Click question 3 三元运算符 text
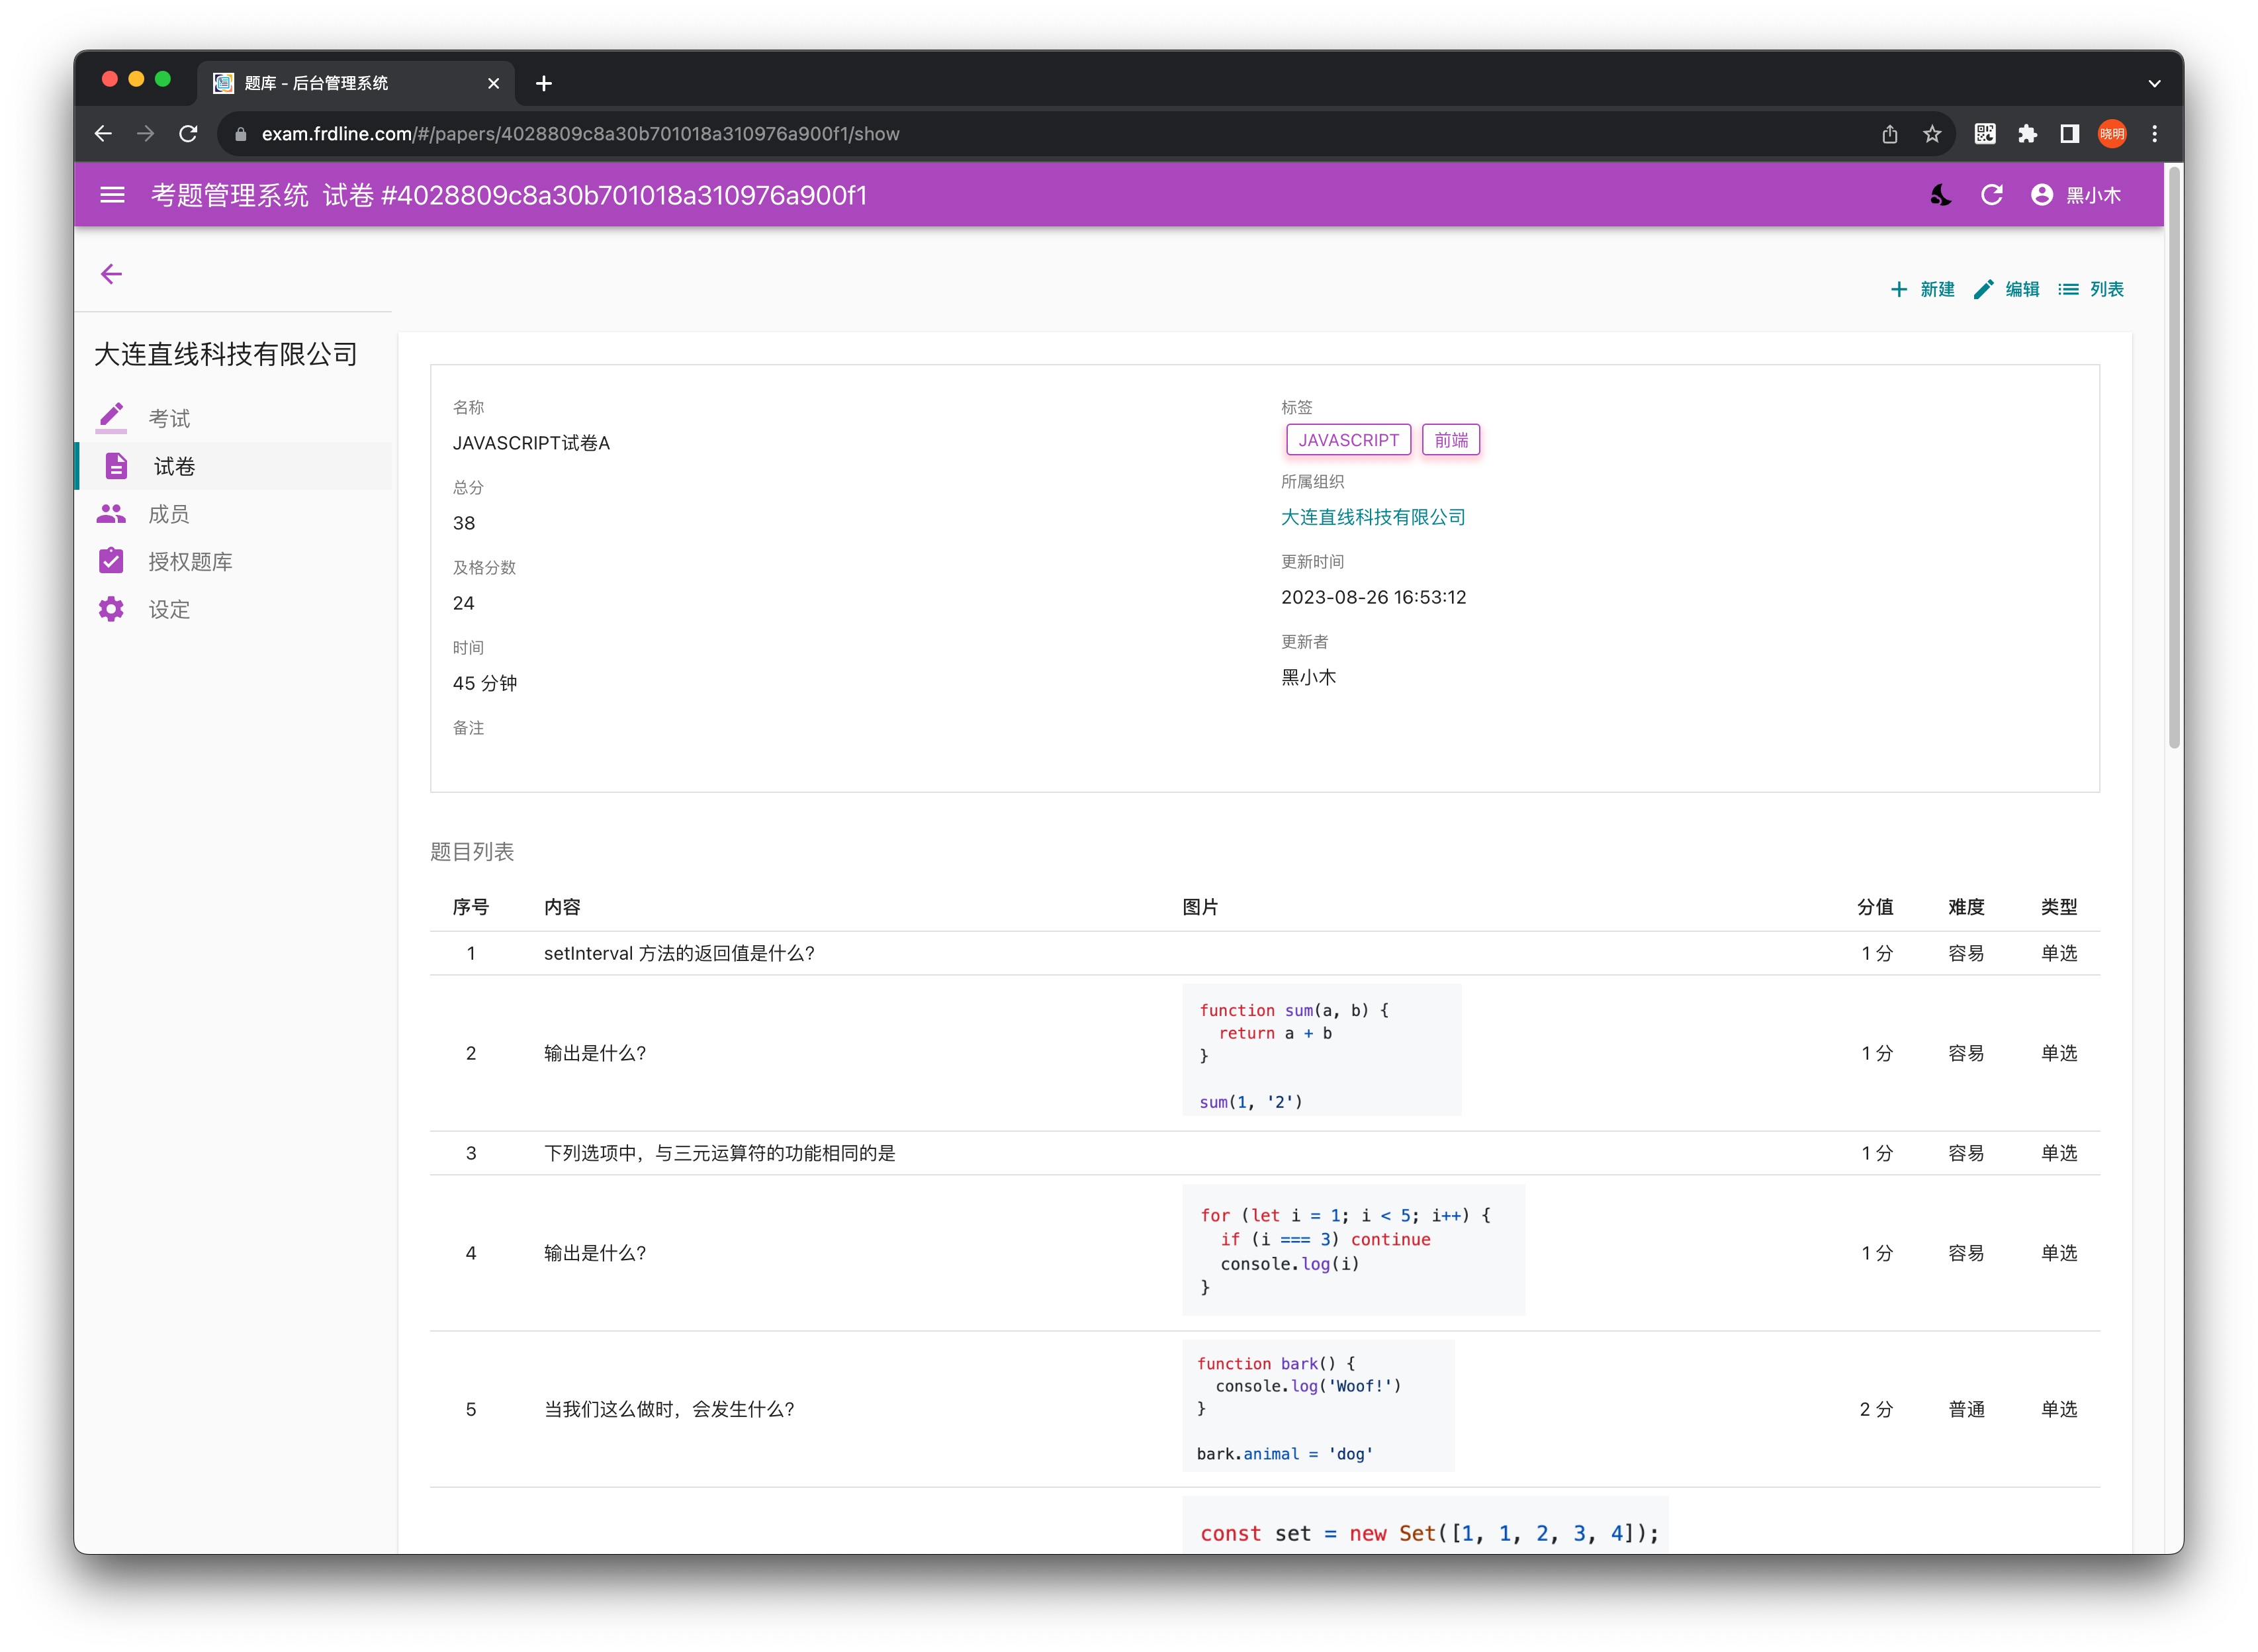2258x1652 pixels. point(720,1153)
